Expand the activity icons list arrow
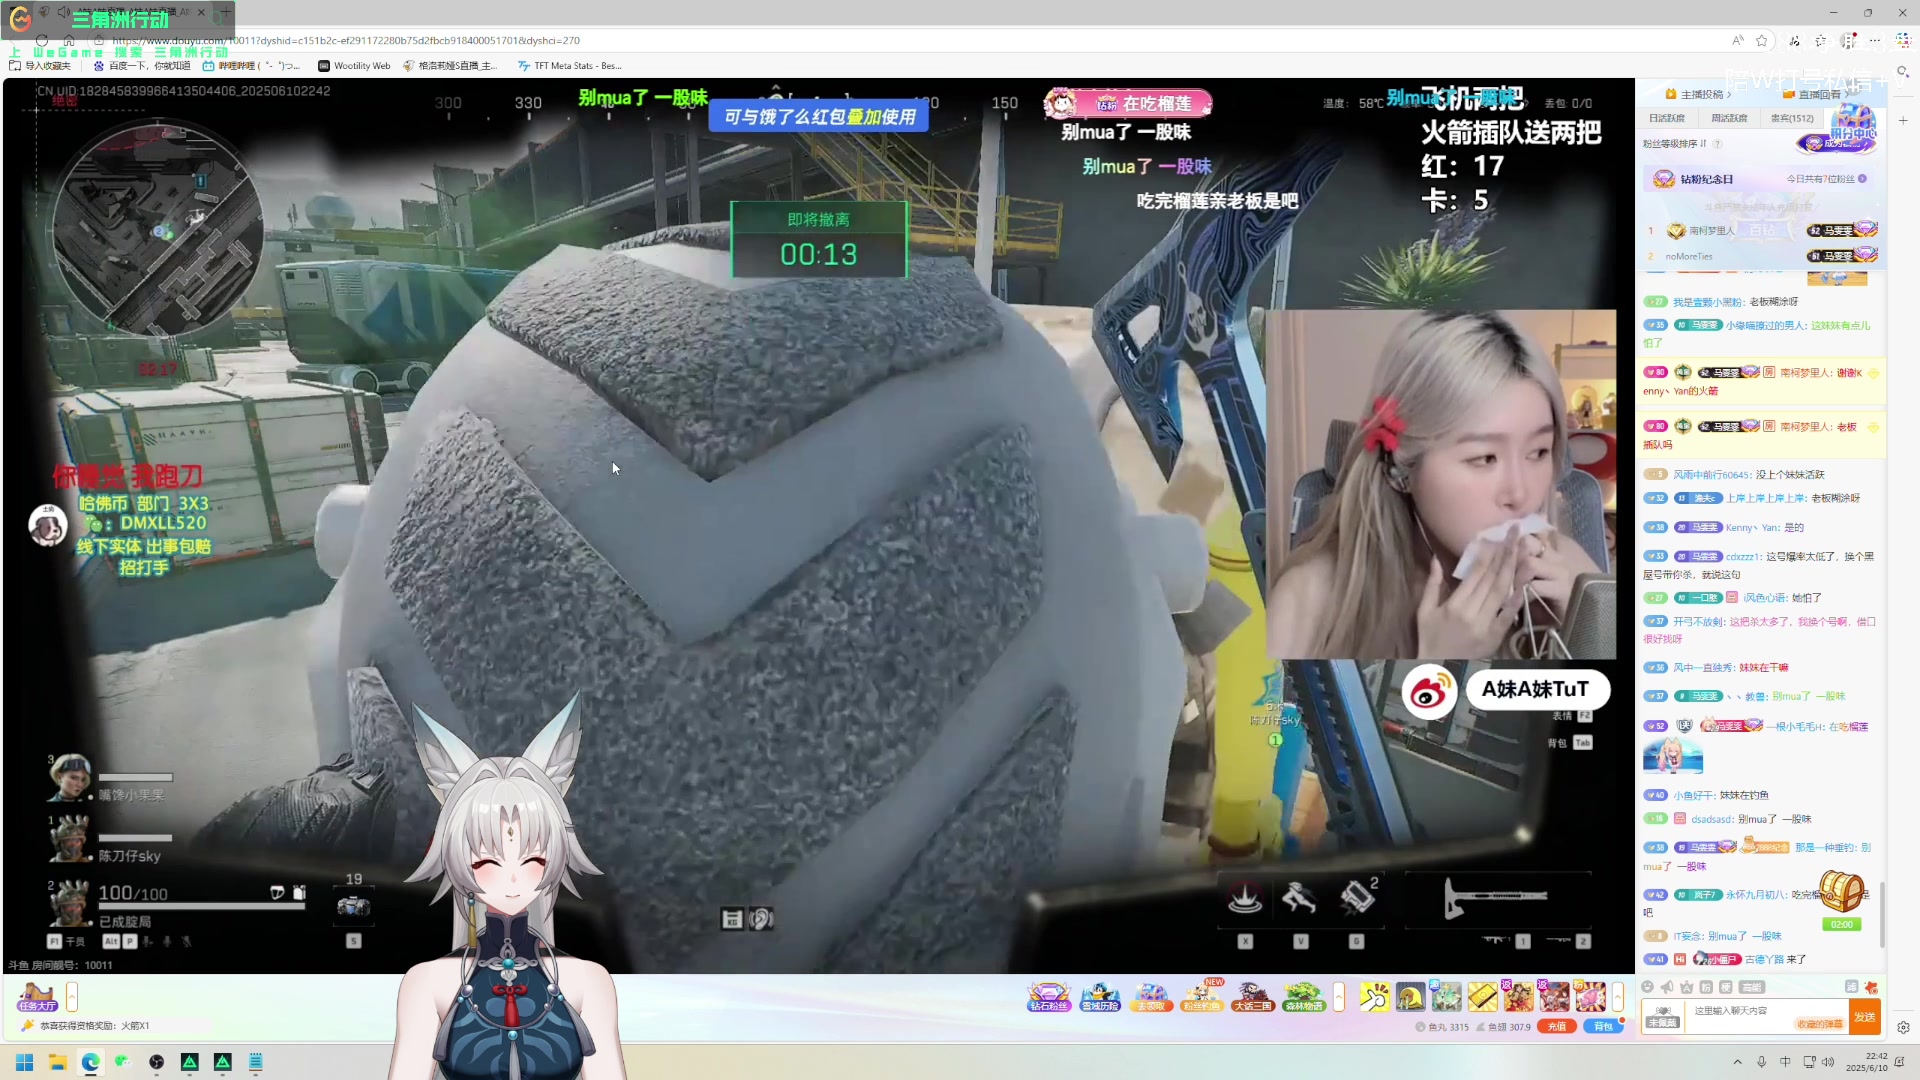 [1339, 997]
